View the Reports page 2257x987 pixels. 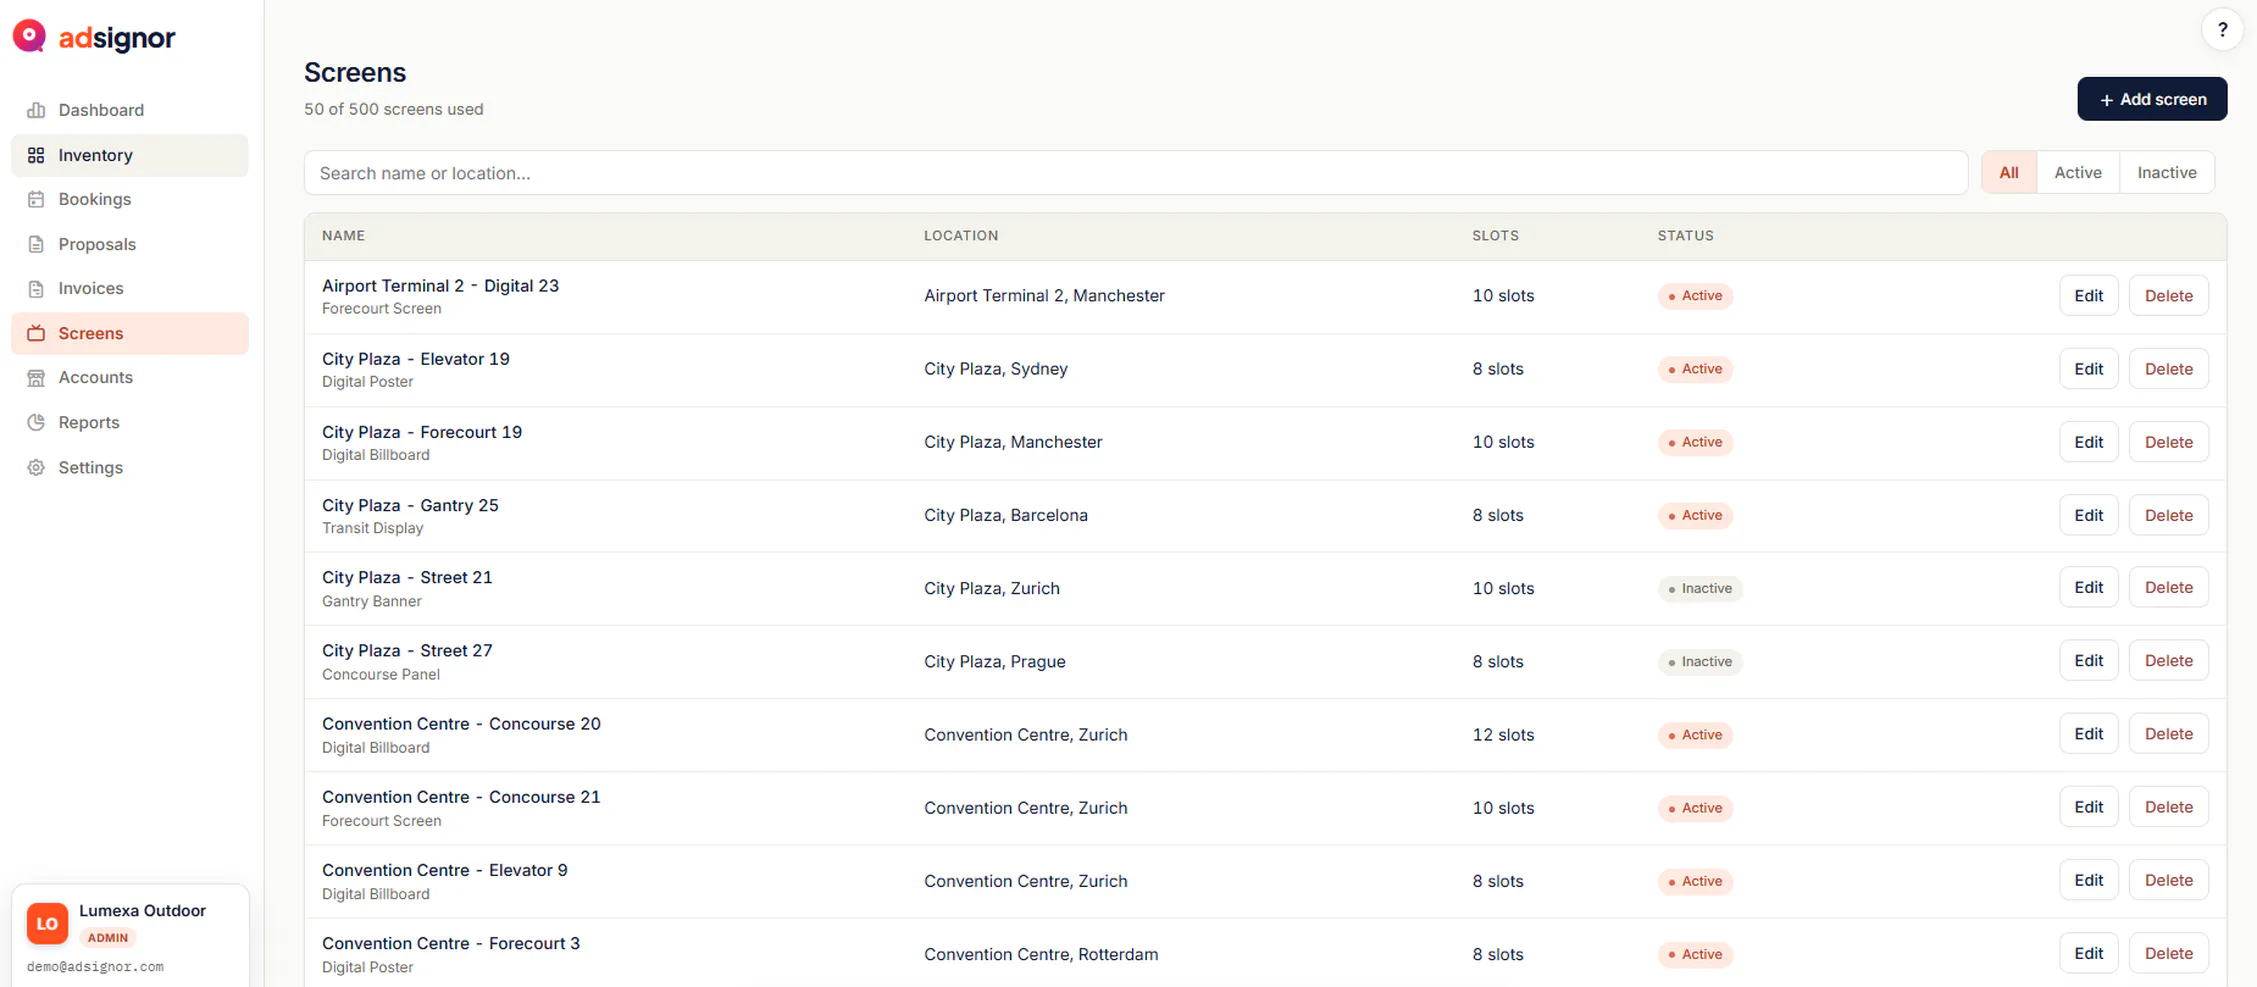[x=130, y=422]
